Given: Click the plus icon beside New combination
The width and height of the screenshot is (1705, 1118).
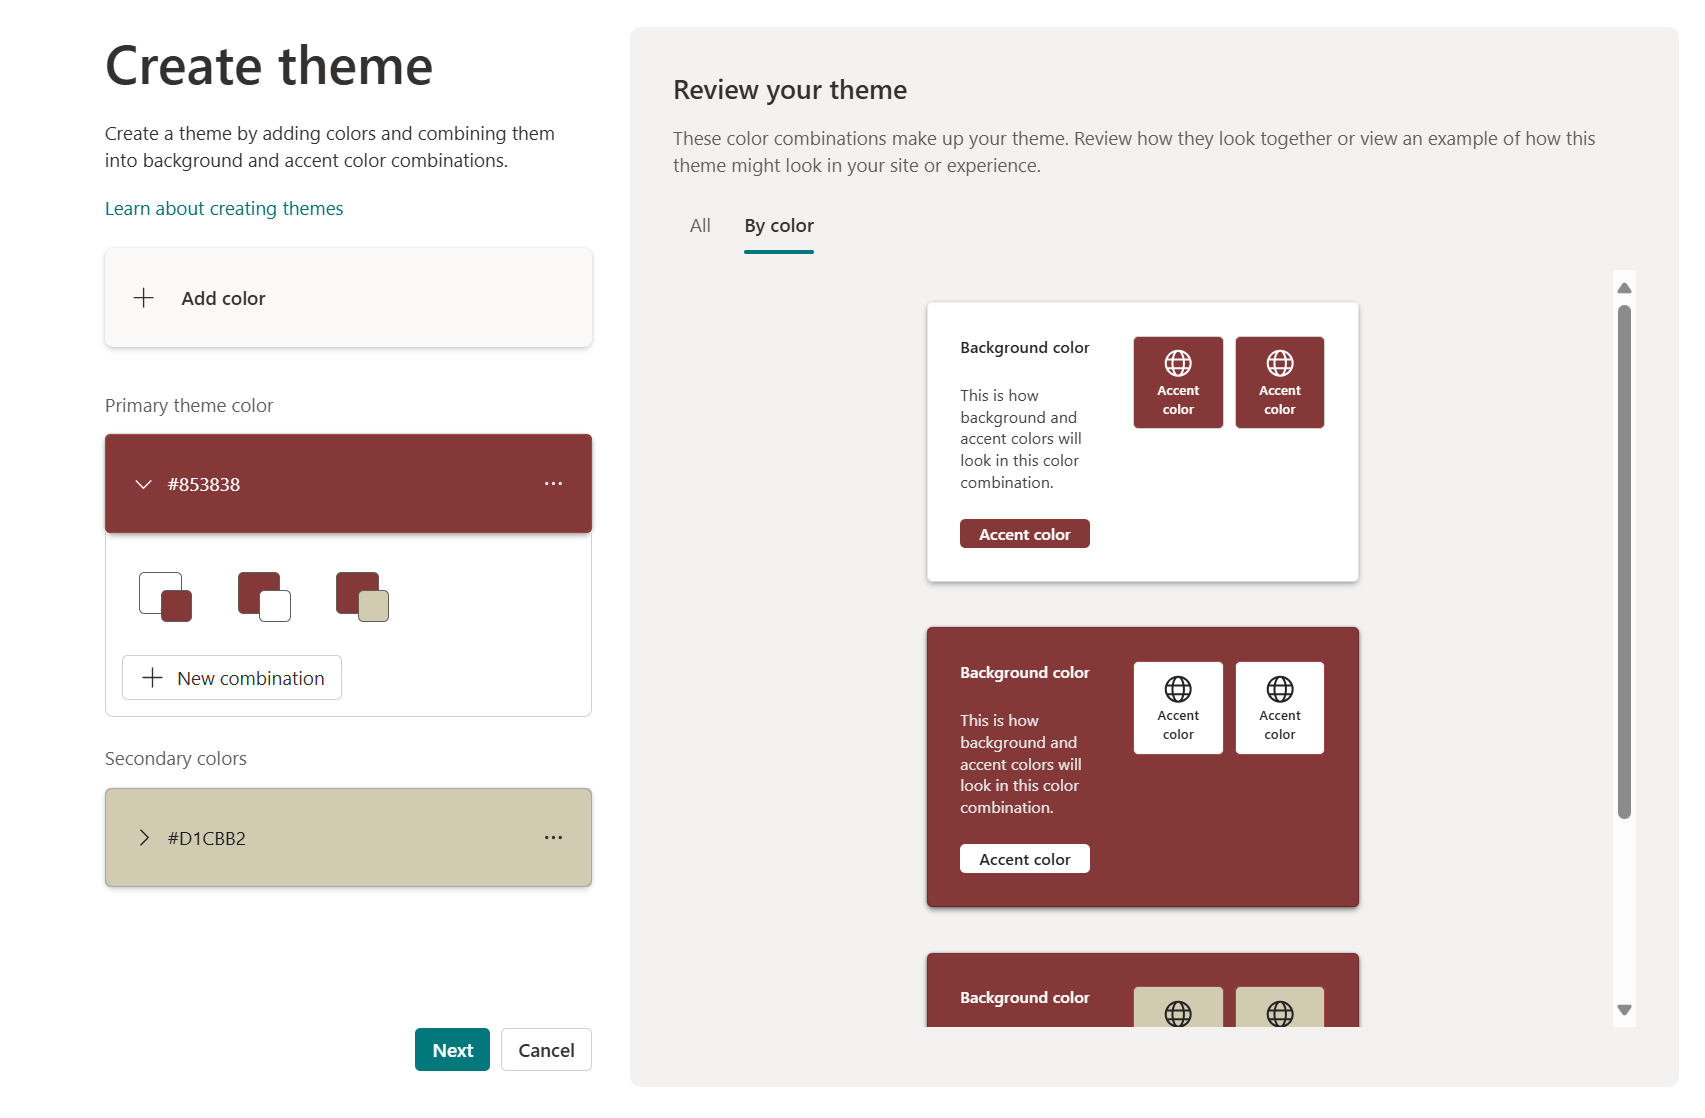Looking at the screenshot, I should tap(151, 677).
